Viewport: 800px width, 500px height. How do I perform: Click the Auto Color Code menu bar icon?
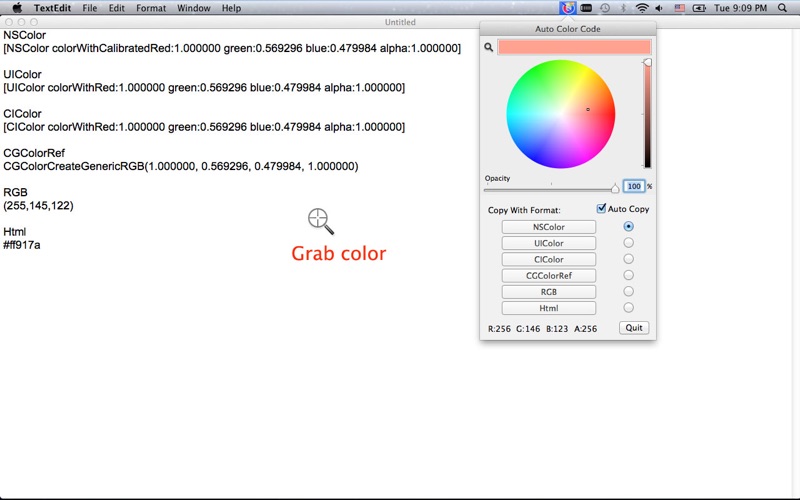point(567,8)
